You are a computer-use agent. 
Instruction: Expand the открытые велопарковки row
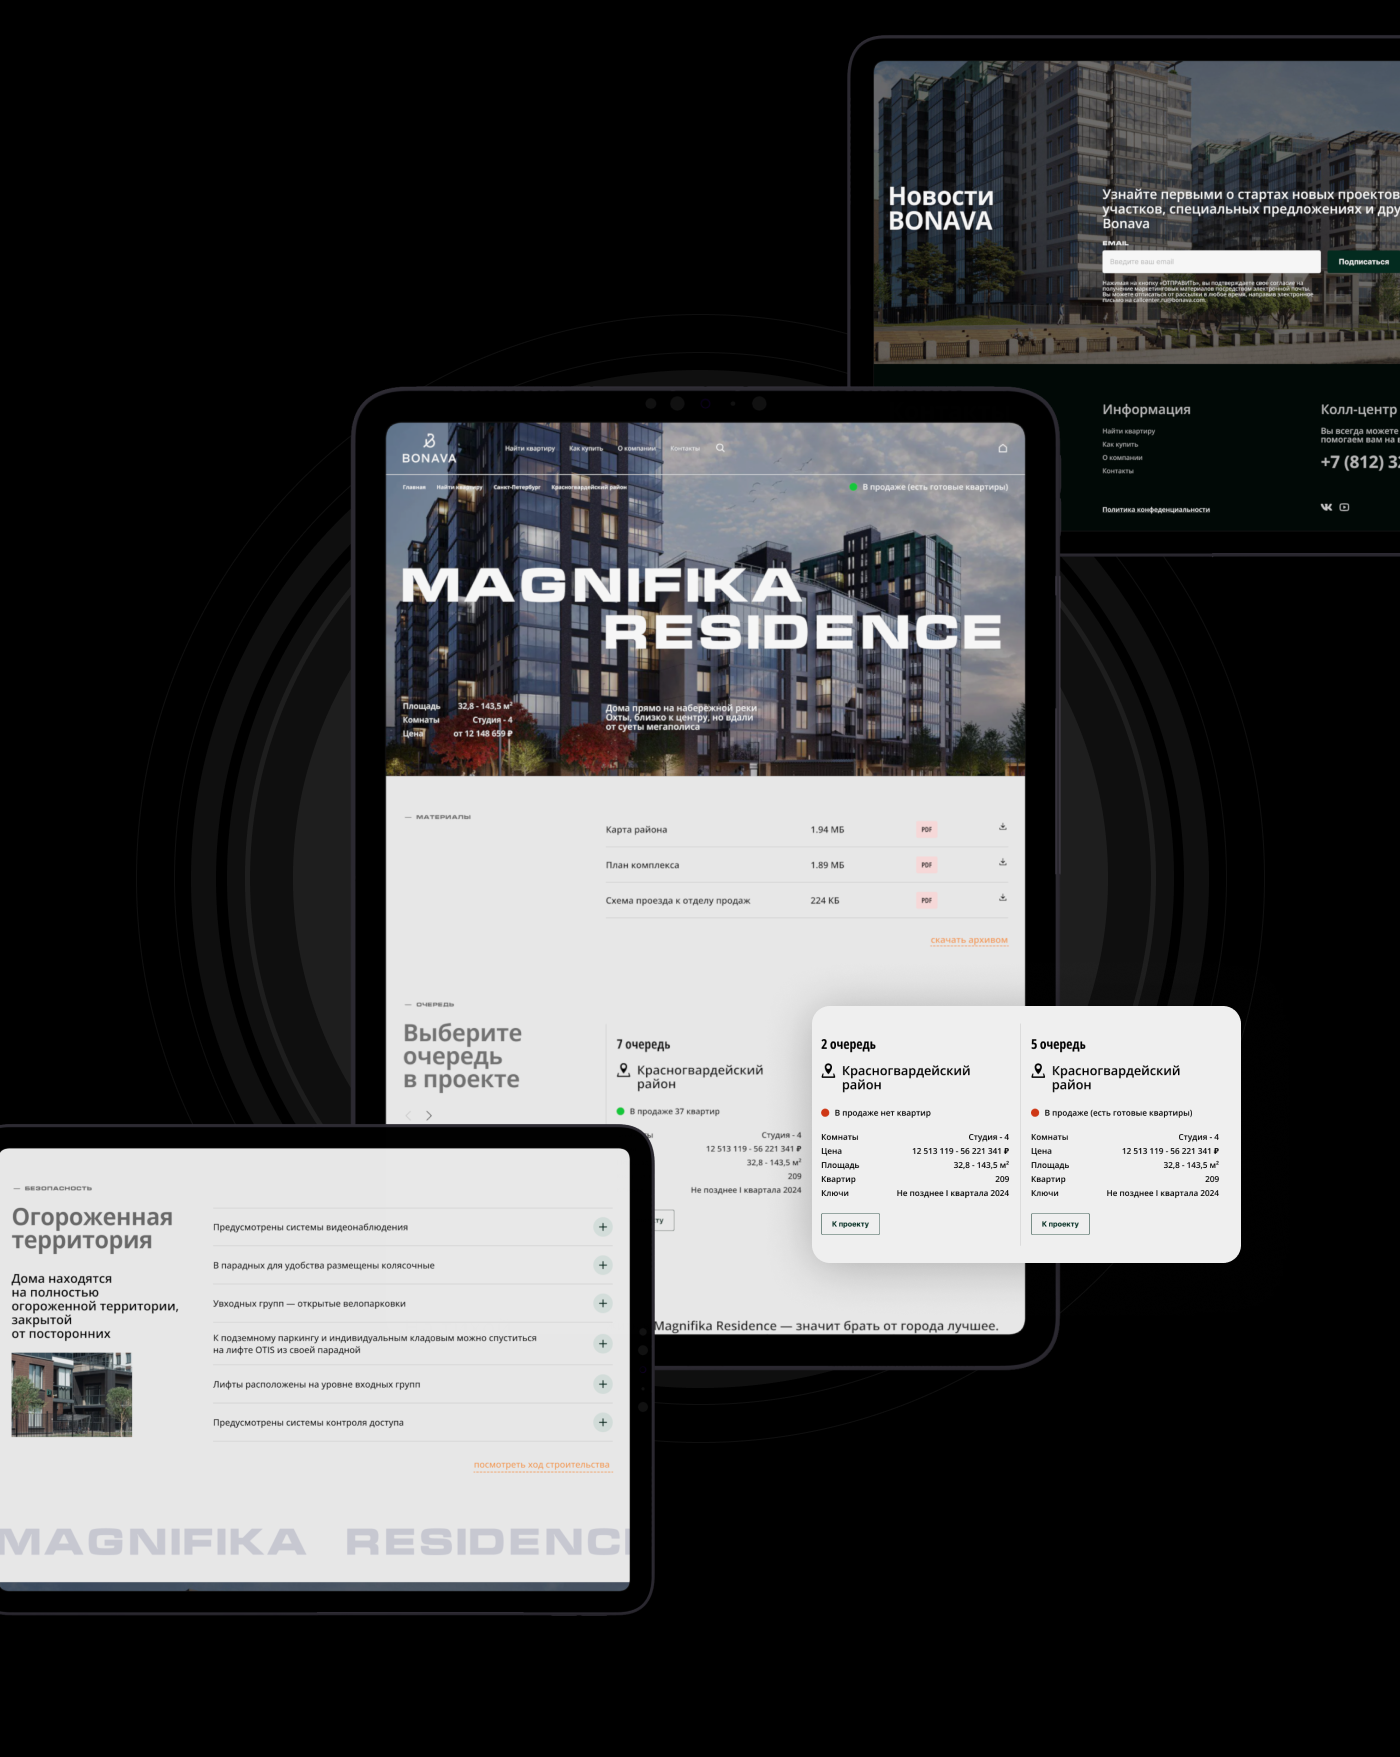point(602,1303)
